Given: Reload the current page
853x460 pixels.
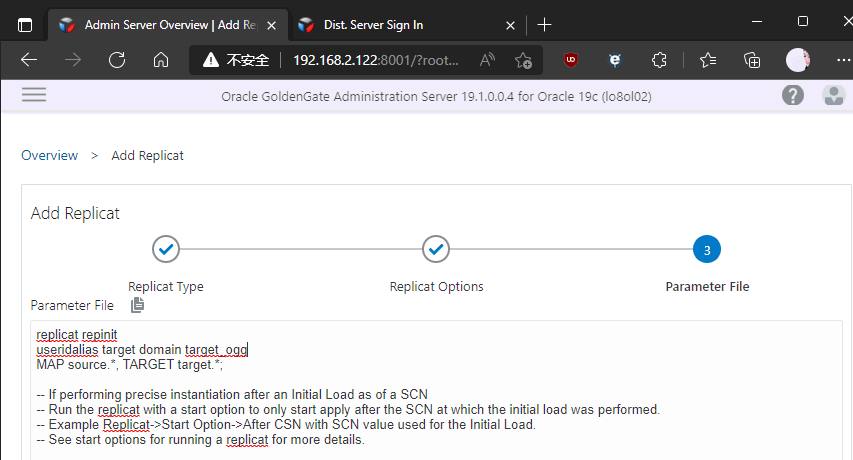Looking at the screenshot, I should click(117, 60).
